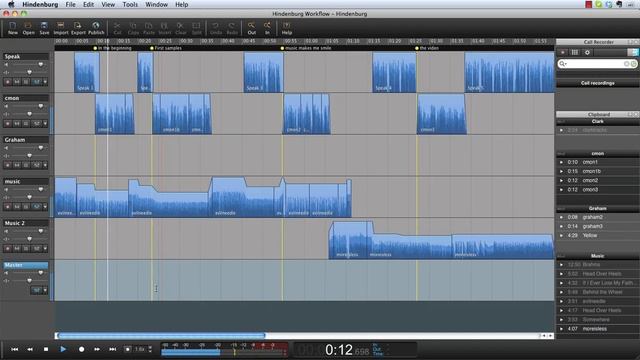Click the Call Recorder search field
640x360 pixels.
(598, 64)
